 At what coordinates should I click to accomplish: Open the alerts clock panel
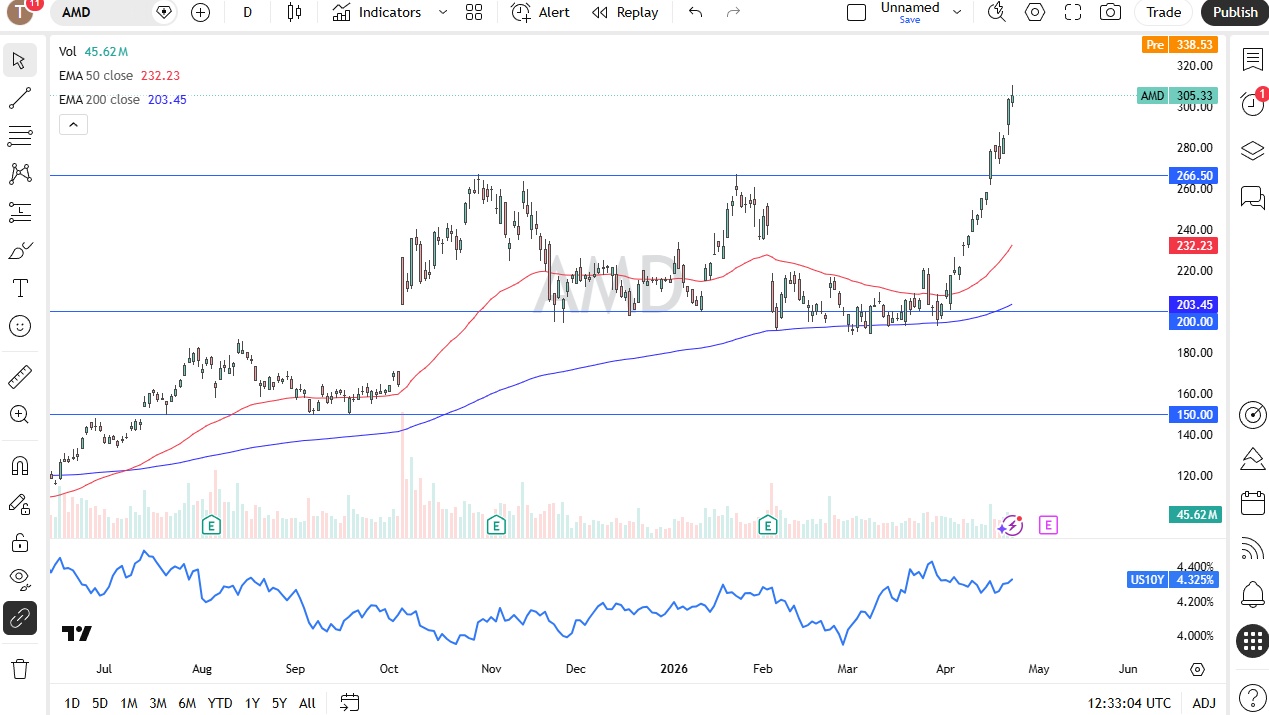point(1252,103)
